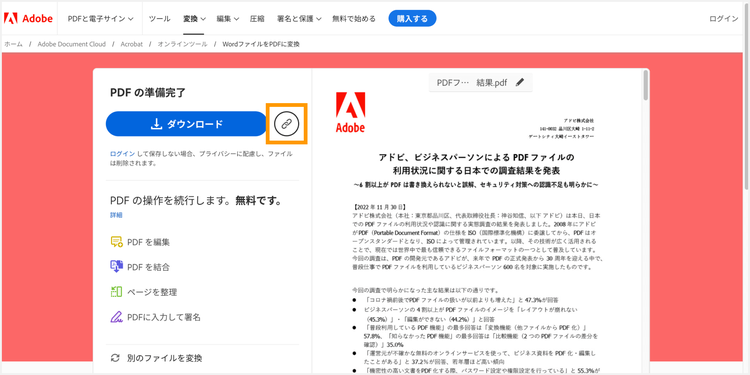The width and height of the screenshot is (750, 375).
Task: Go to ホーム in the breadcrumb
Action: pyautogui.click(x=13, y=44)
